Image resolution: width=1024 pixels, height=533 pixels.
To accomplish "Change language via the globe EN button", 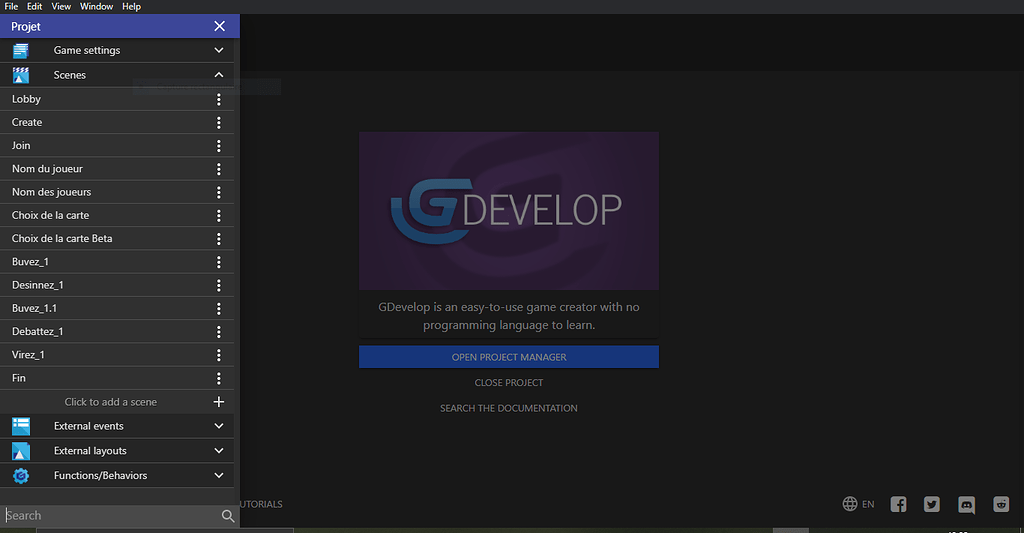I will [858, 504].
